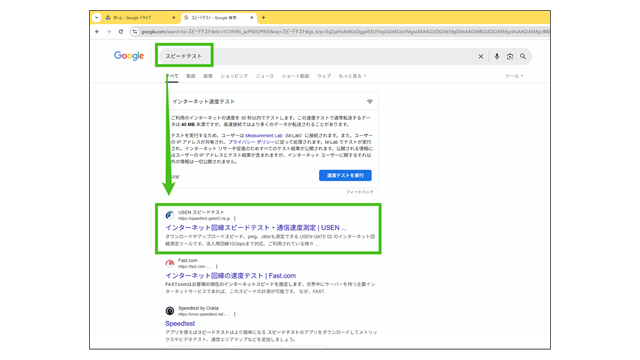640x360 pixels.
Task: Open the USEN インターネット回線スピードテスト result
Action: click(256, 228)
